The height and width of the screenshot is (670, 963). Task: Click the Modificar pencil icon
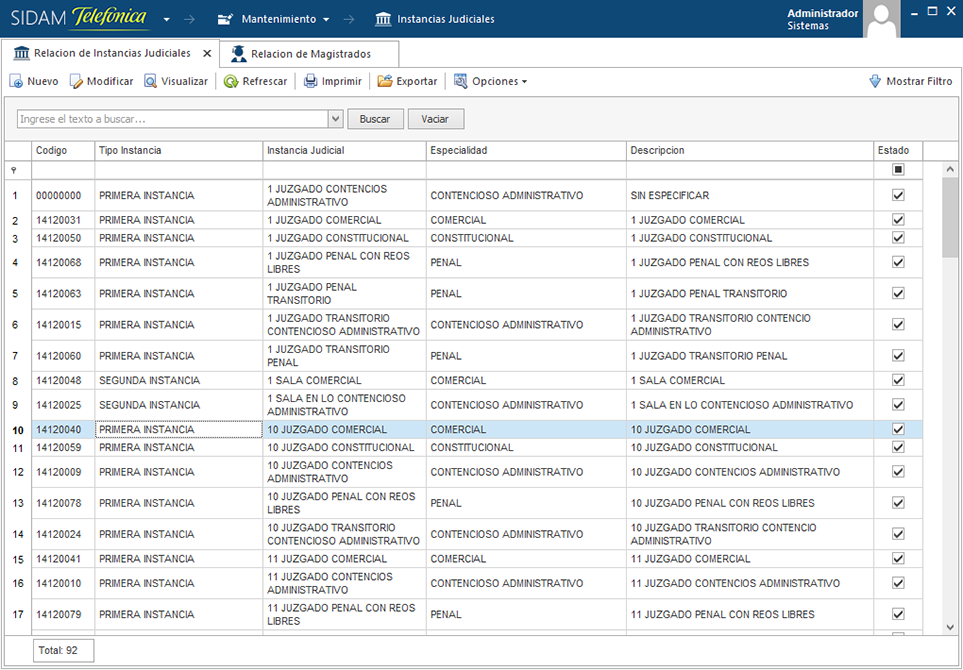click(76, 82)
